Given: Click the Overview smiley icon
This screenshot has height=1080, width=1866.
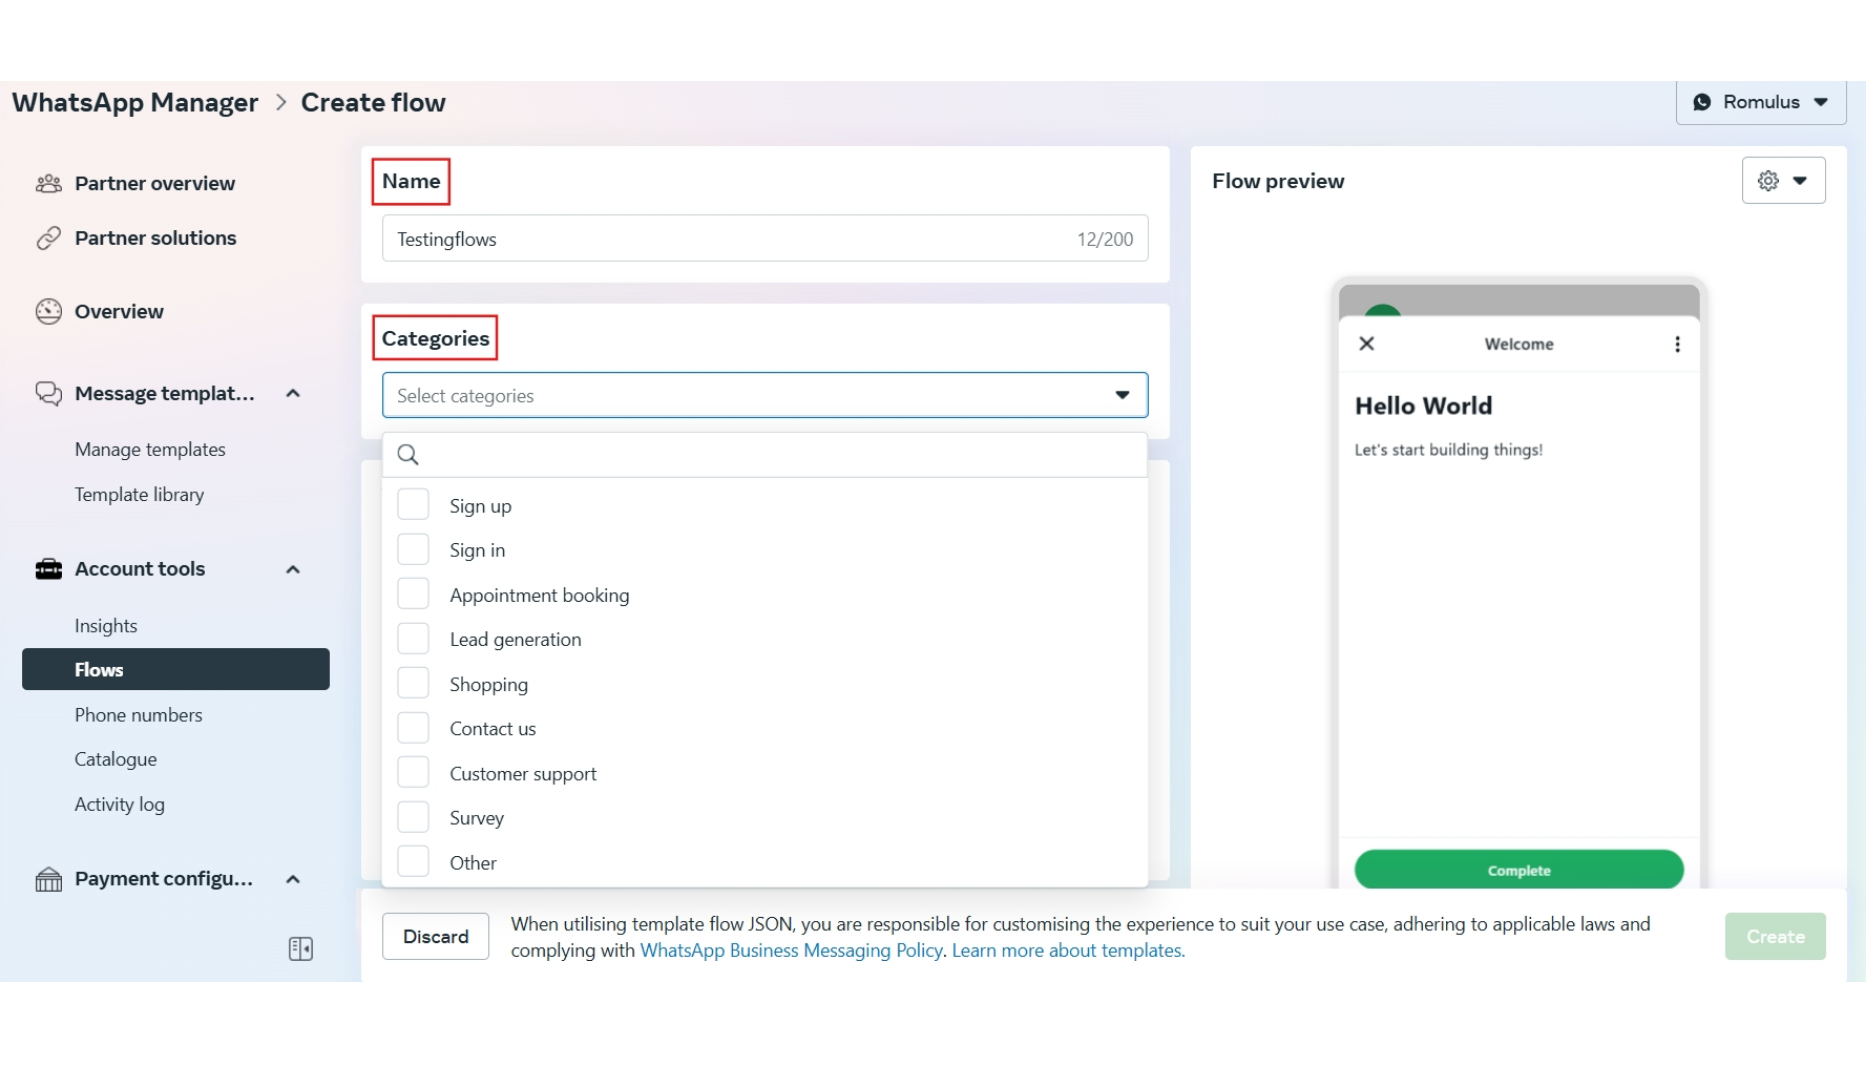Looking at the screenshot, I should 47,311.
